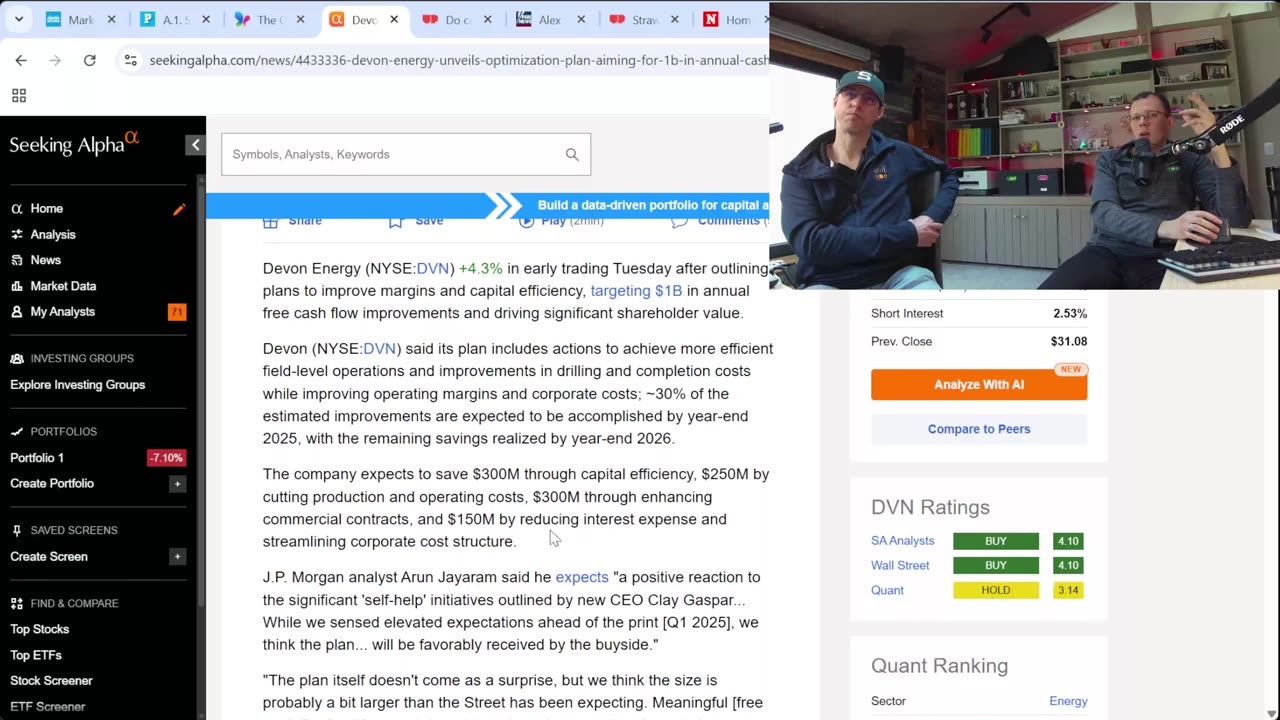Click the plus button next to Create Portfolio
Image resolution: width=1280 pixels, height=720 pixels.
click(177, 484)
